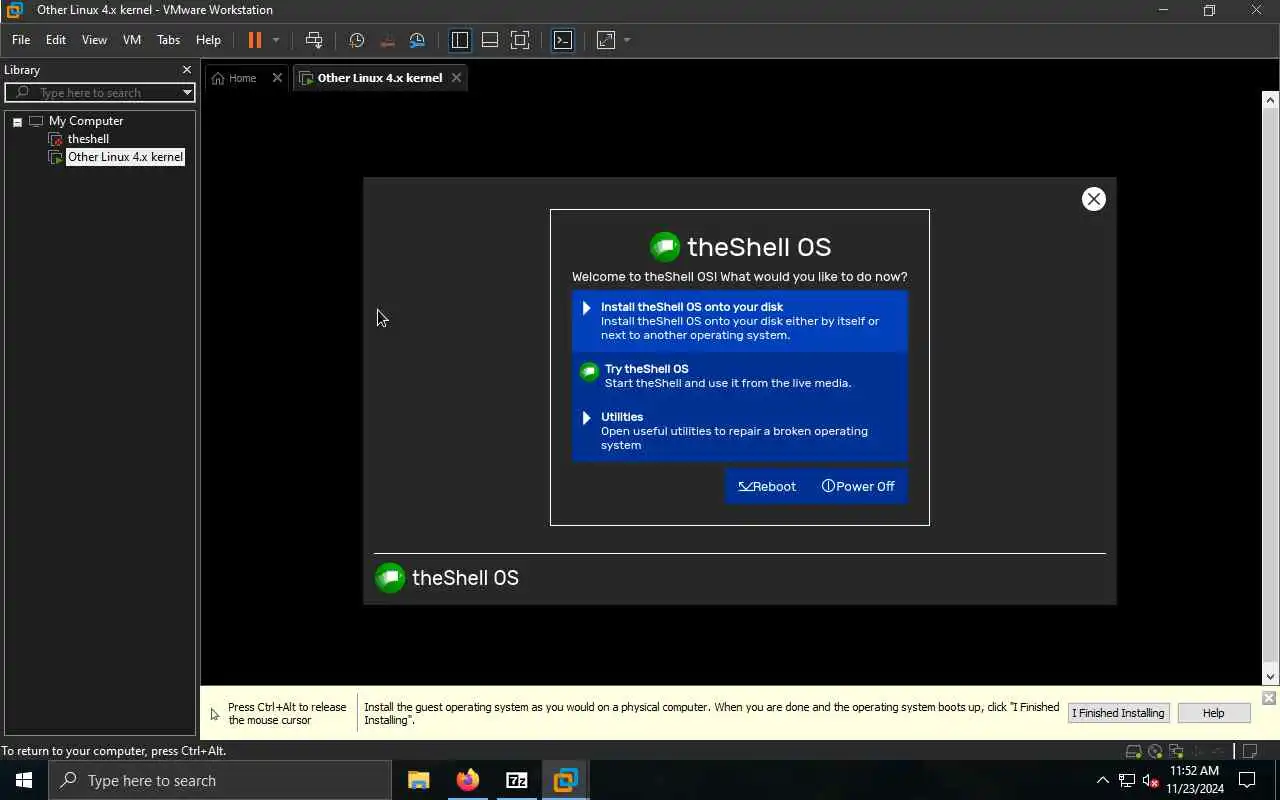Click the stretch guest display icon
1280x800 pixels.
[606, 40]
